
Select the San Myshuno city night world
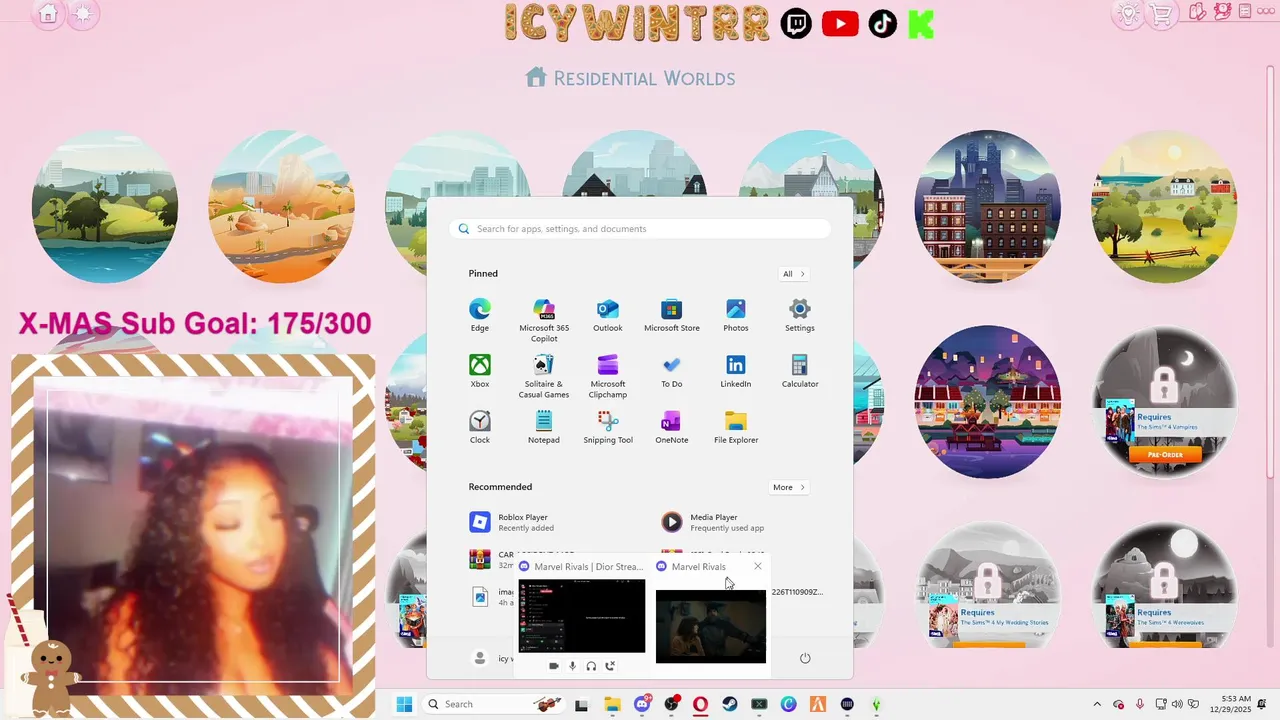tap(988, 206)
